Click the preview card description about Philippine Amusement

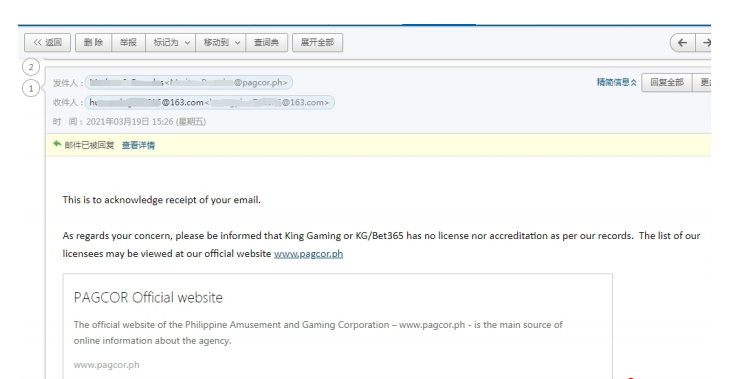(x=318, y=333)
